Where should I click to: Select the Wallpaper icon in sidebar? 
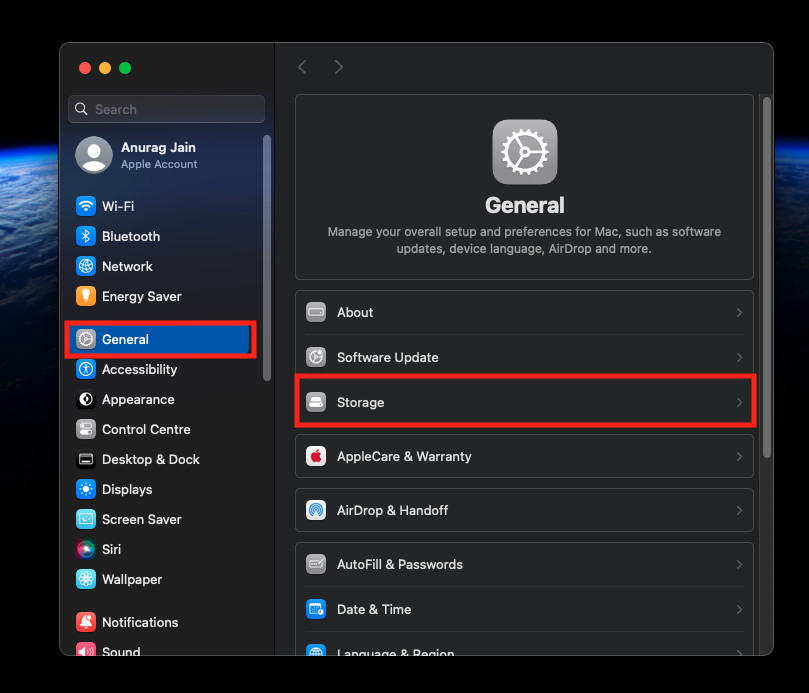coord(86,579)
